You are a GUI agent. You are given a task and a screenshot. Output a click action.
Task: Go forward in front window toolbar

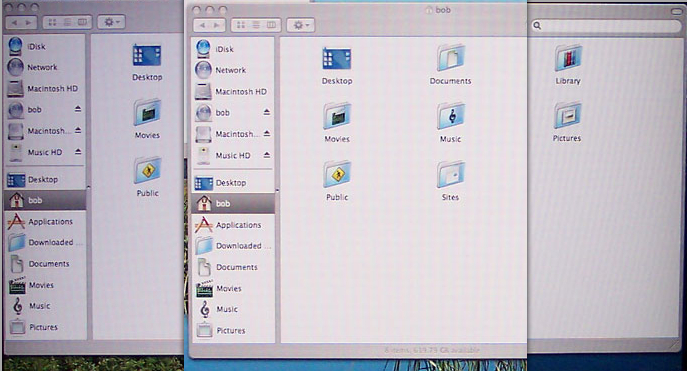217,25
